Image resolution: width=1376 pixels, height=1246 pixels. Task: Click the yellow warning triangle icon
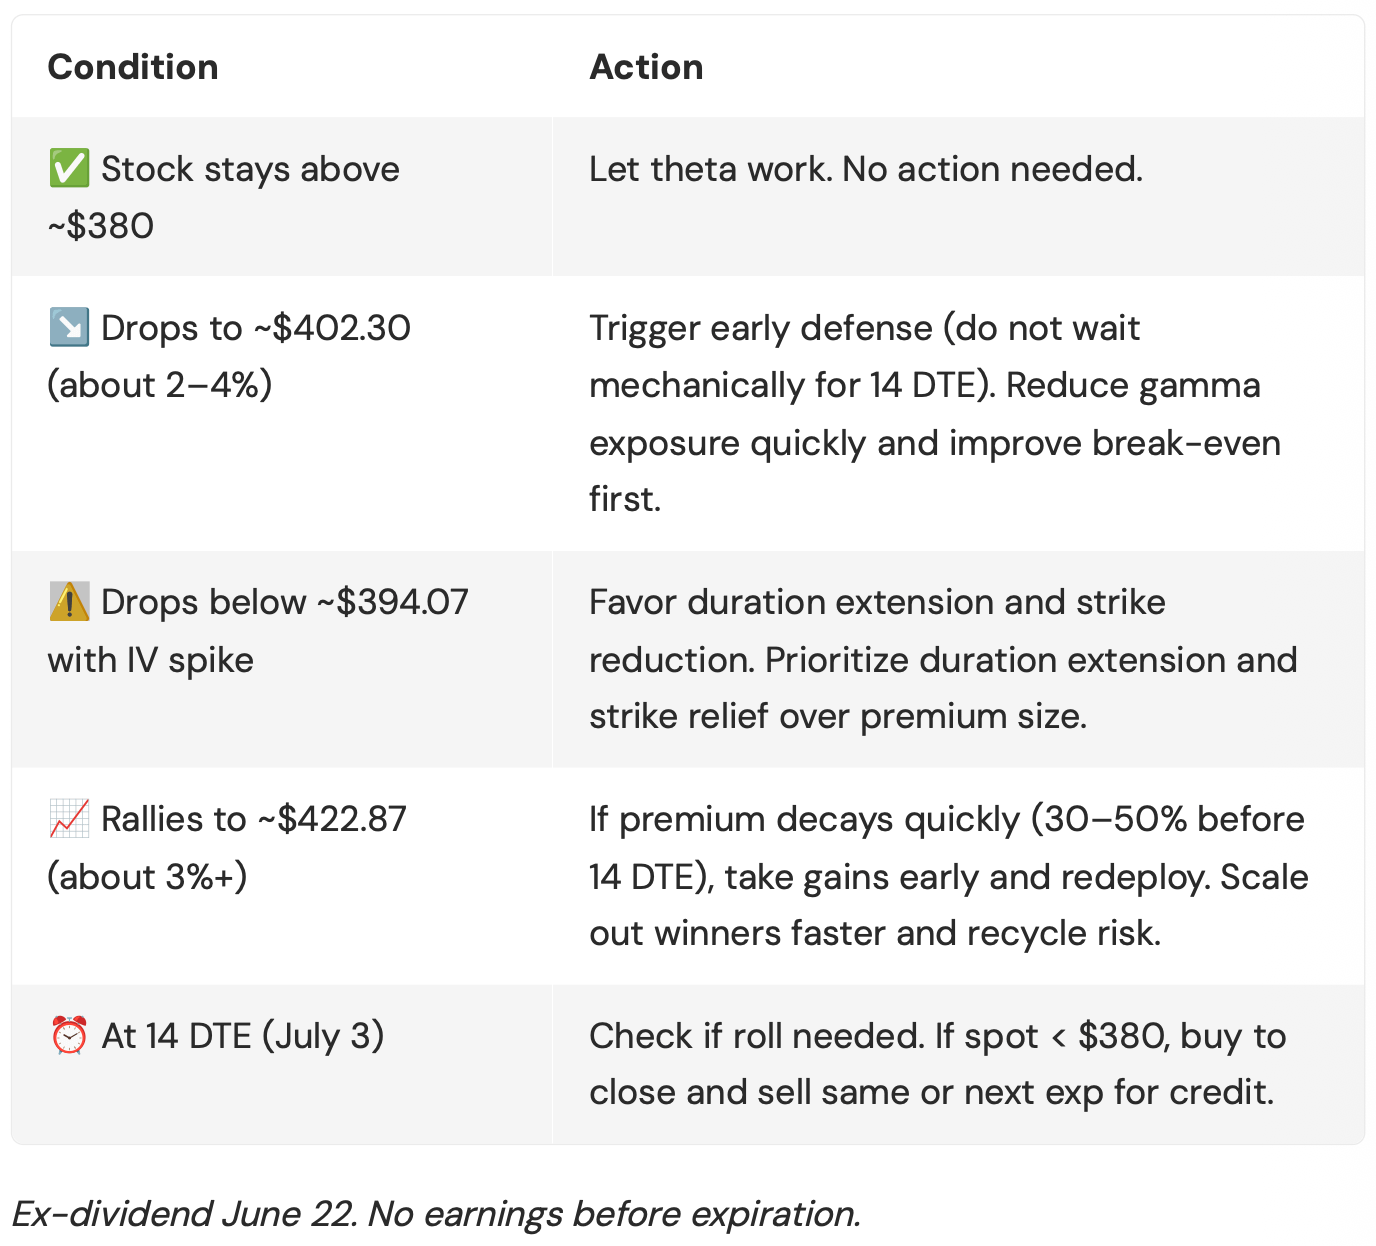pyautogui.click(x=69, y=602)
